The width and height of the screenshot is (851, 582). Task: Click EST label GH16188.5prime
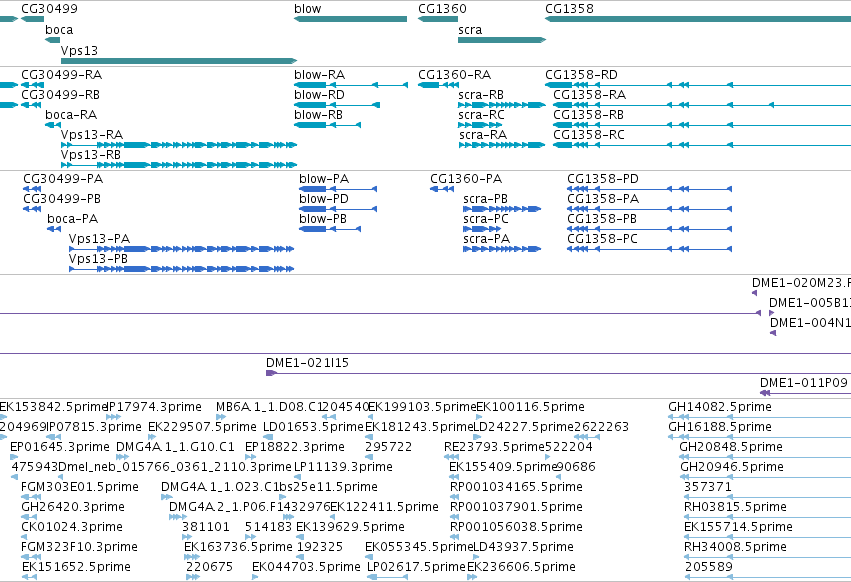point(720,427)
